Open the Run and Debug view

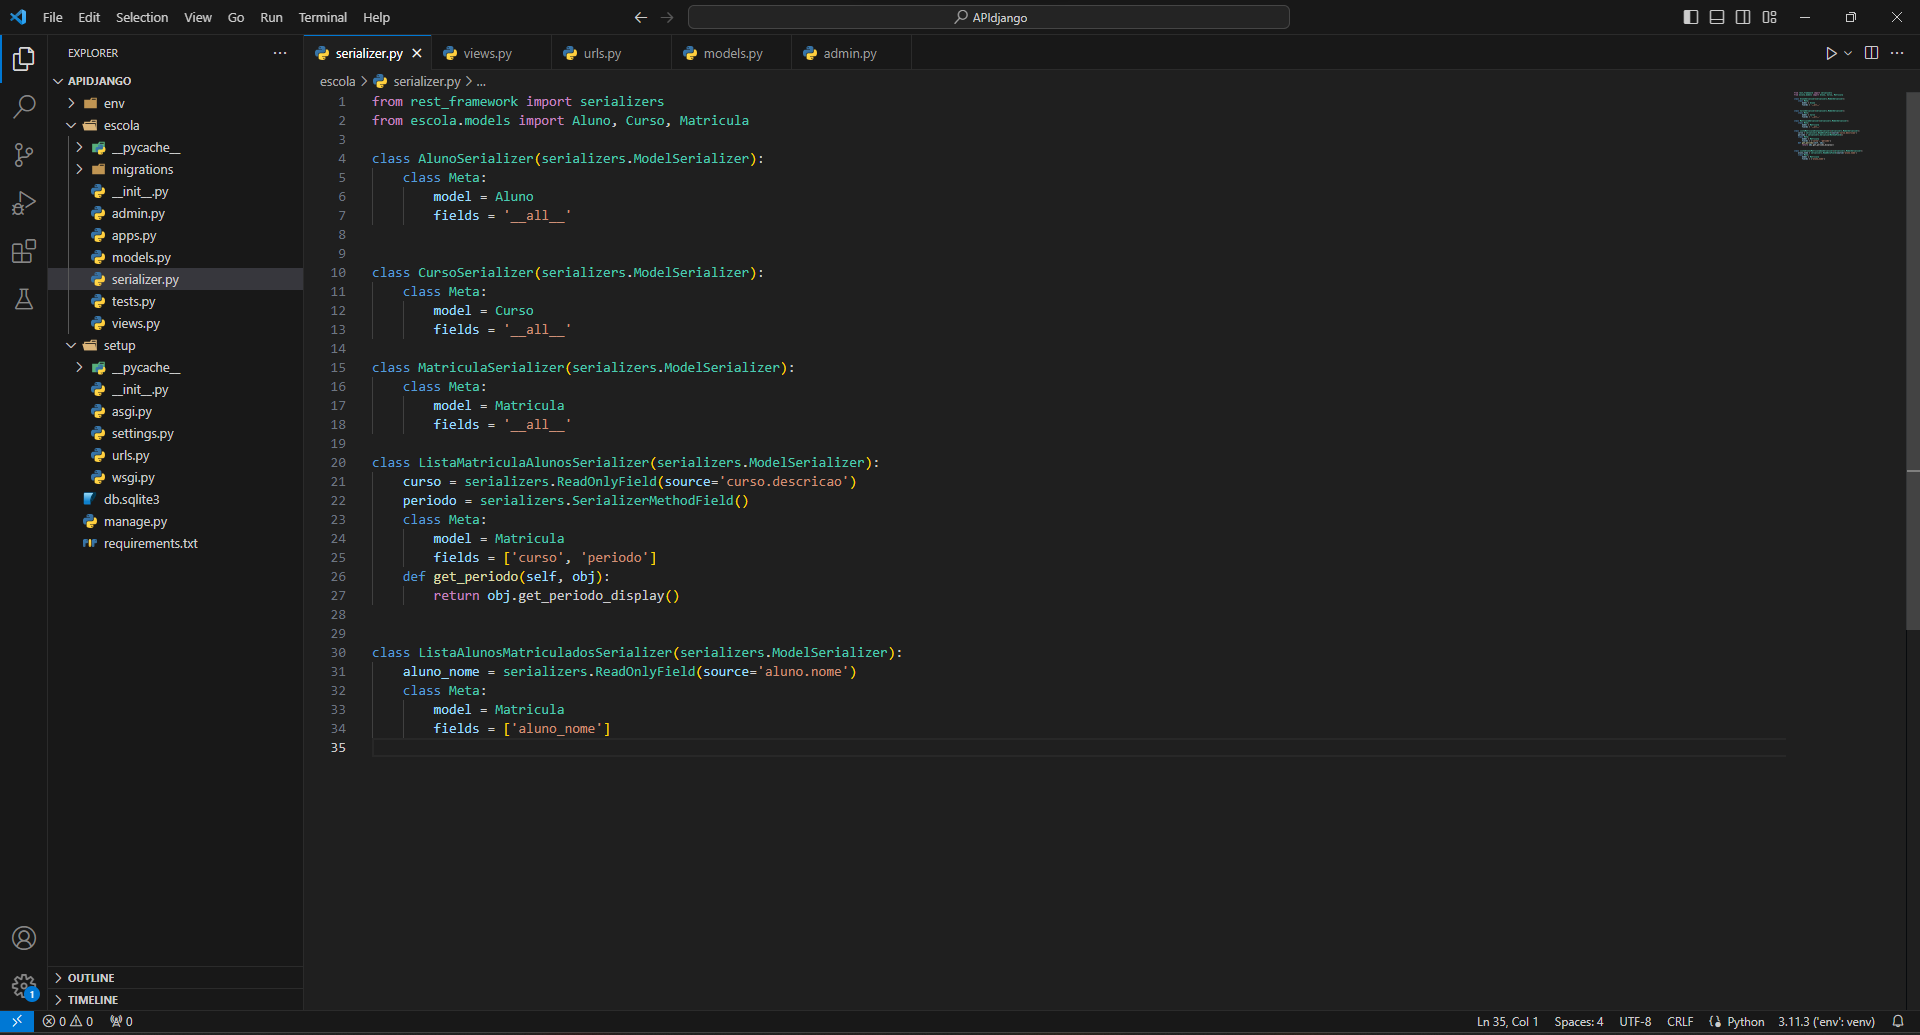(24, 203)
